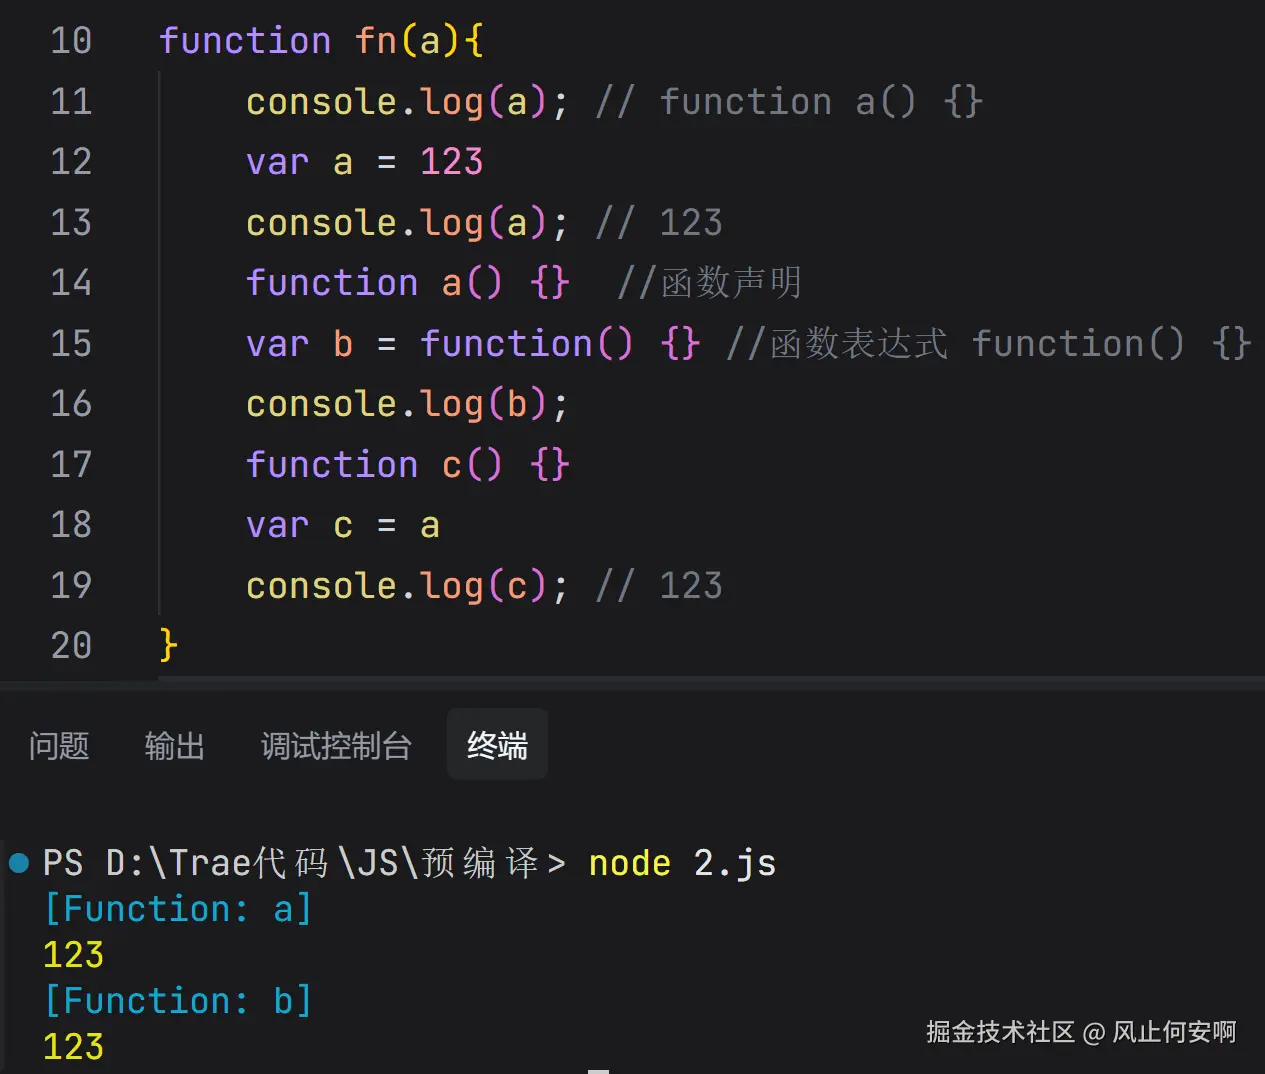Click '[Function: b]' terminal output line

(178, 1001)
